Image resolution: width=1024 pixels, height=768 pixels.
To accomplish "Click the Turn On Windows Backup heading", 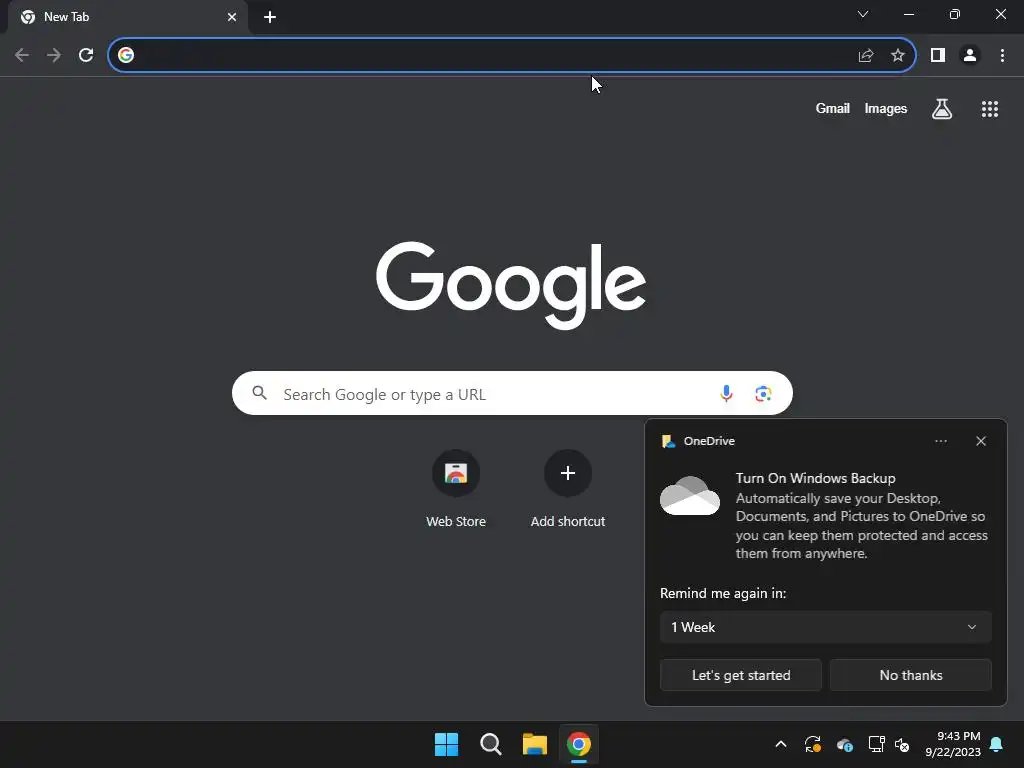I will [x=815, y=478].
